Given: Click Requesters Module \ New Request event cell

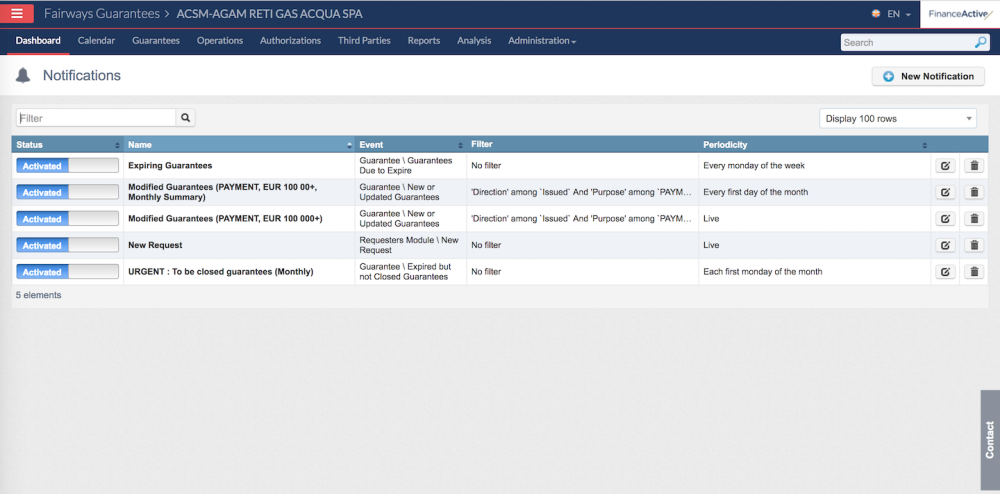Looking at the screenshot, I should (411, 245).
